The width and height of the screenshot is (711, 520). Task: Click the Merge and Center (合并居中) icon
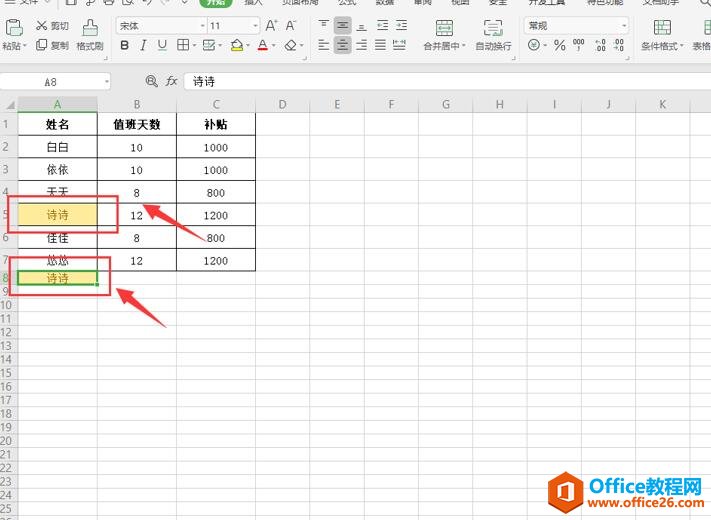[x=444, y=28]
